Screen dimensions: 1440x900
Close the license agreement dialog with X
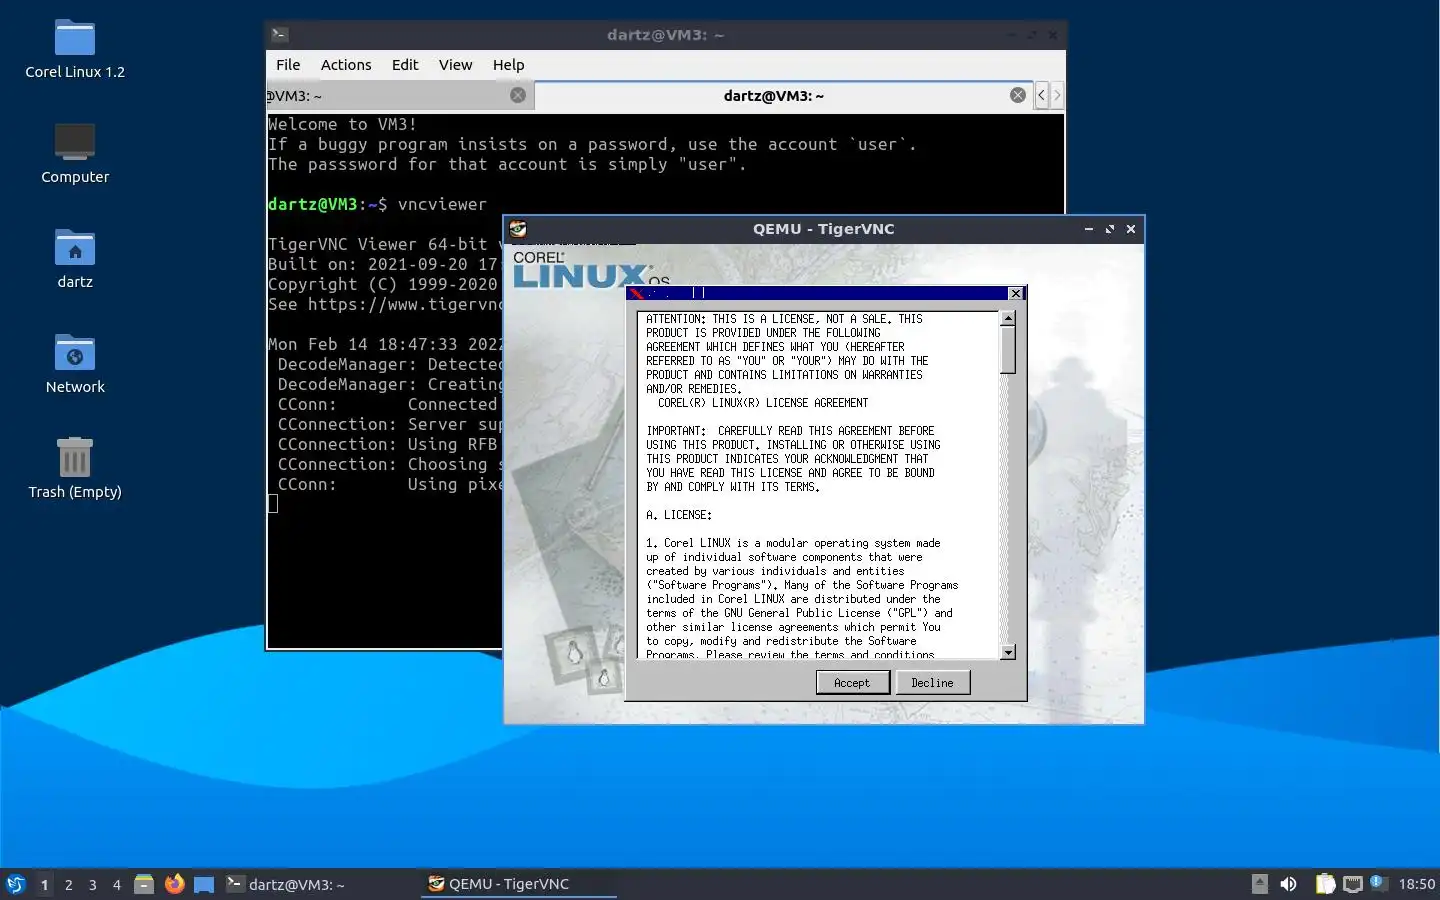pyautogui.click(x=1016, y=293)
